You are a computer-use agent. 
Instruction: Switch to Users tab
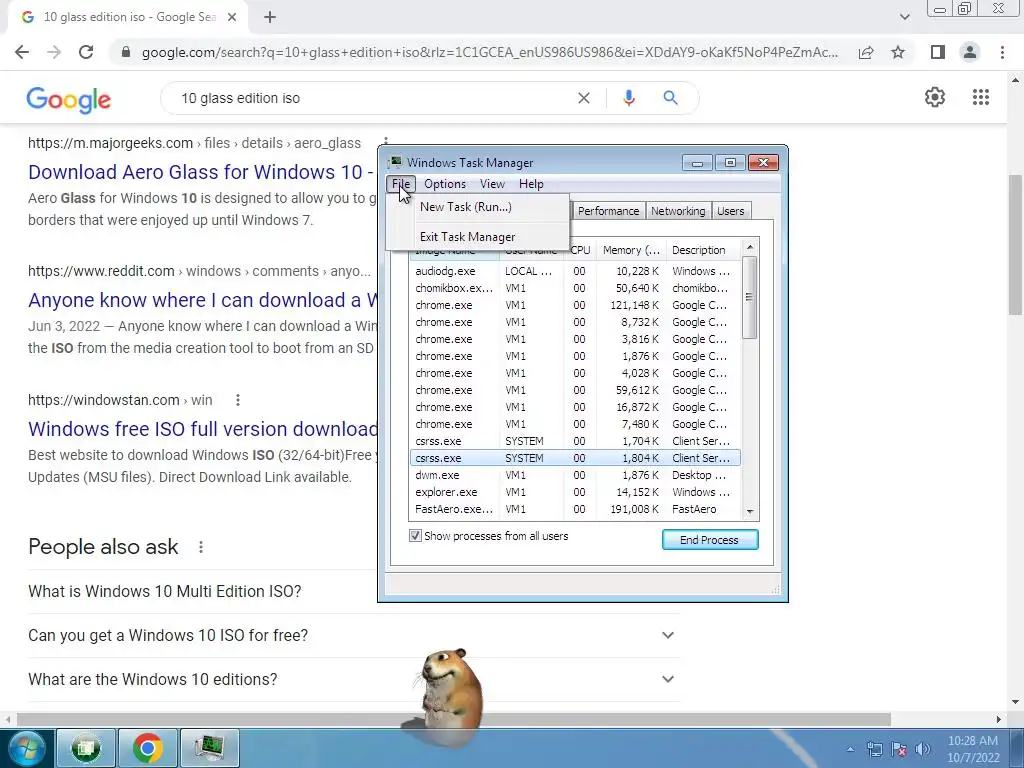tap(730, 211)
